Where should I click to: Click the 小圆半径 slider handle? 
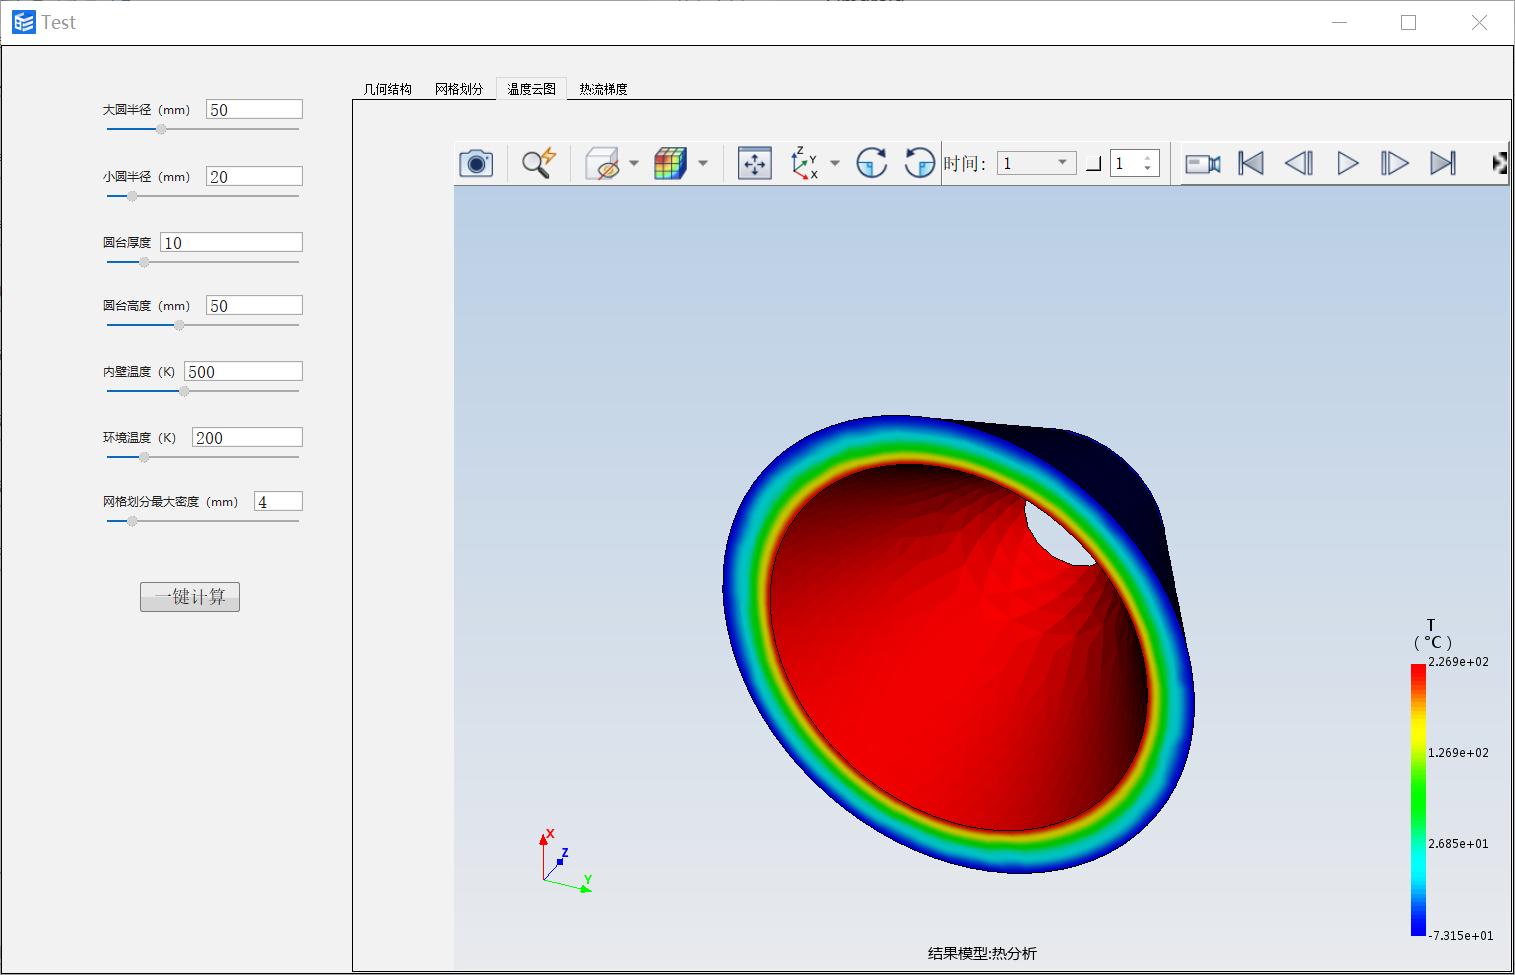click(132, 196)
